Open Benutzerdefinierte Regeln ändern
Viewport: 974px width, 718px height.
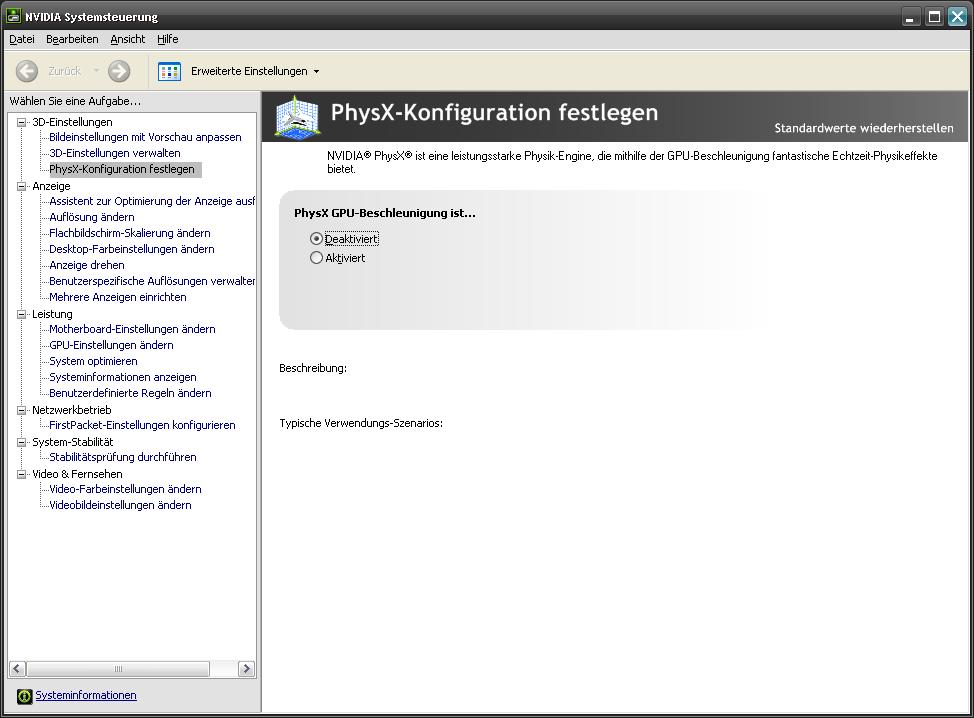pyautogui.click(x=130, y=393)
